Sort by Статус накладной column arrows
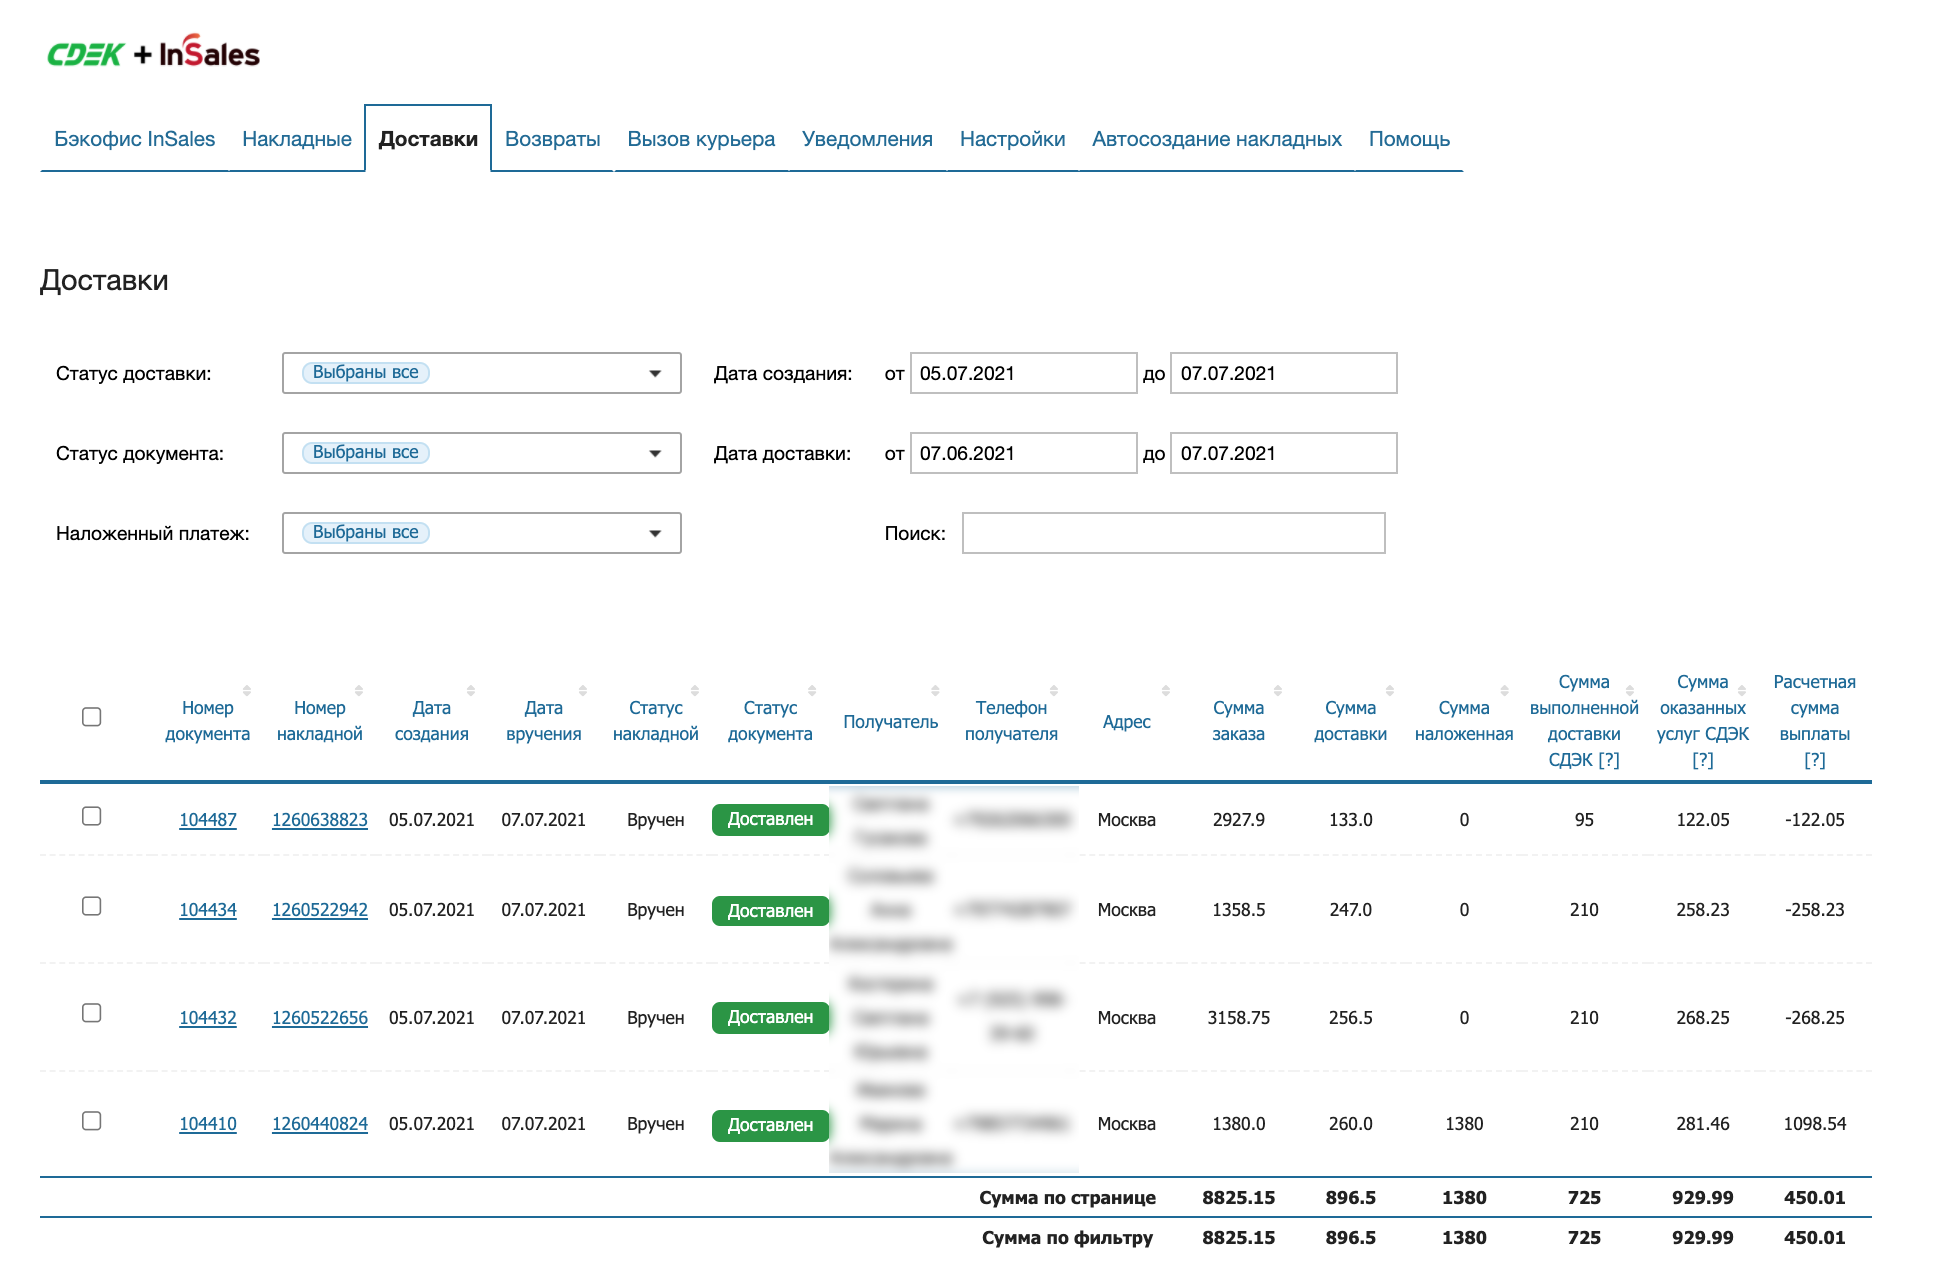The height and width of the screenshot is (1274, 1938). coord(695,690)
